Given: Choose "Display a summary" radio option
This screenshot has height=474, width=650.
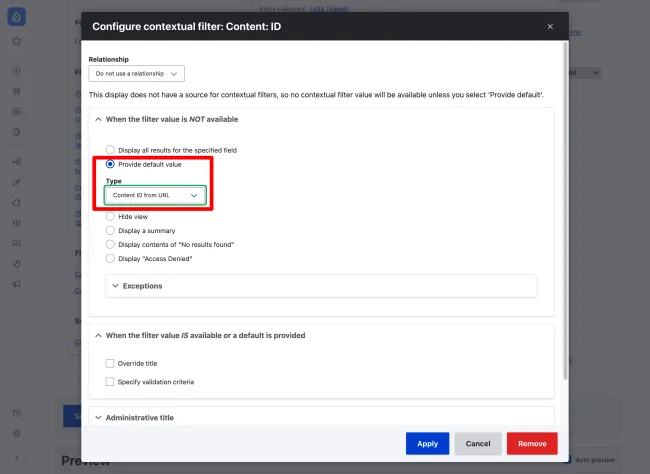Looking at the screenshot, I should 111,230.
